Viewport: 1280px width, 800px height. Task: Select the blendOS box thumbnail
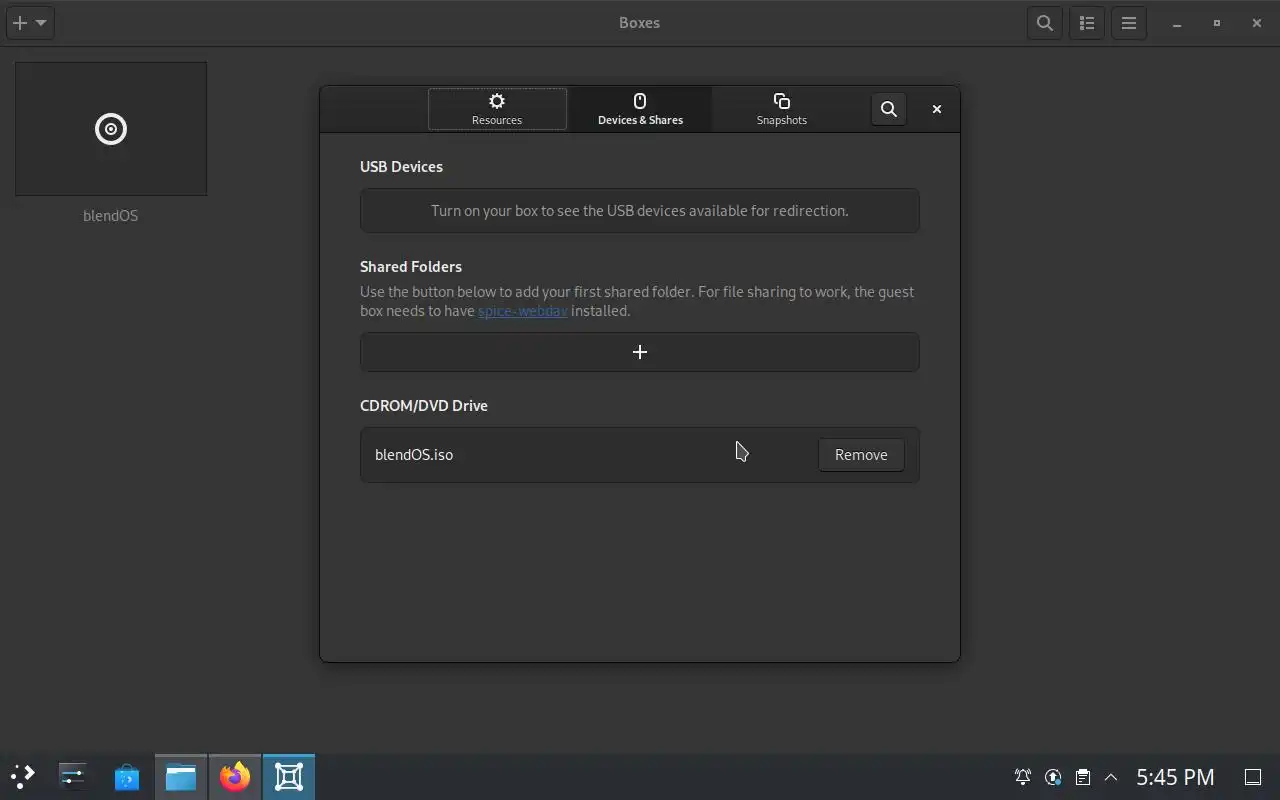111,129
